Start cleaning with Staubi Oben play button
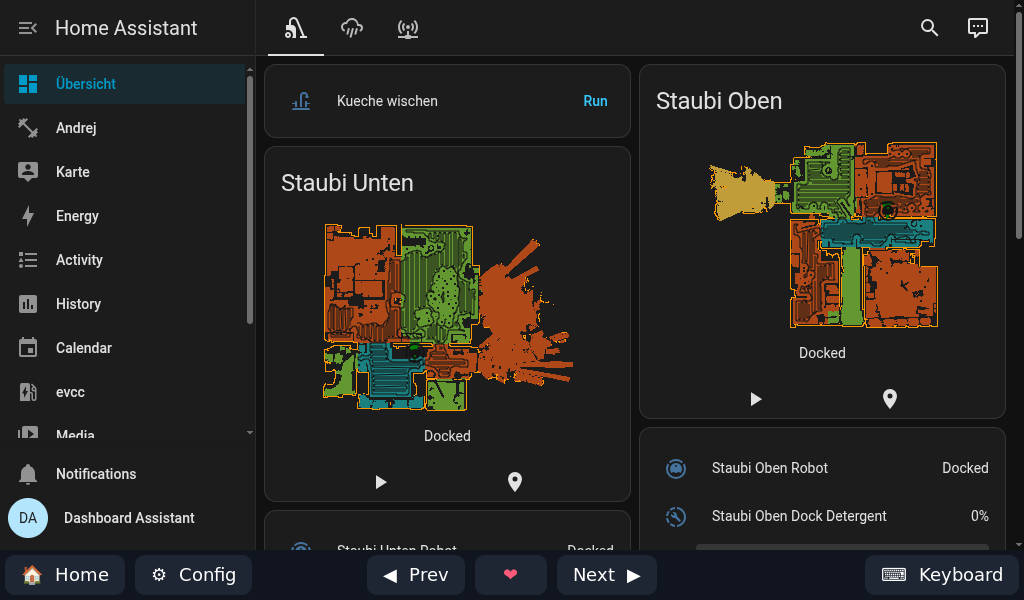Image resolution: width=1024 pixels, height=600 pixels. 756,399
